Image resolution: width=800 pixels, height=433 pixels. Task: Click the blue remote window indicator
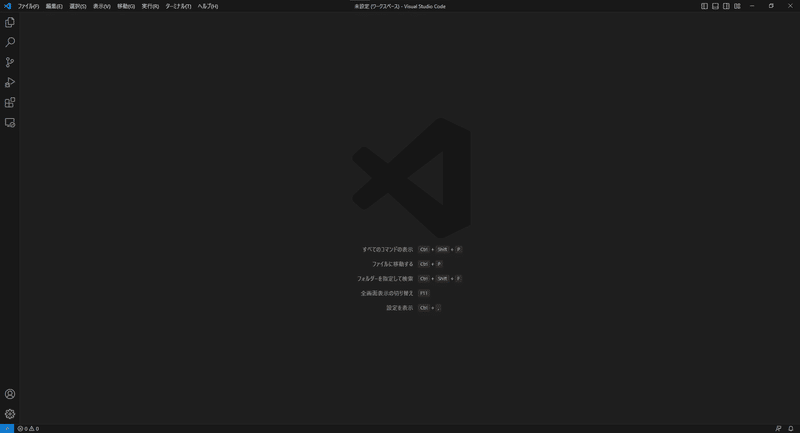coord(7,428)
